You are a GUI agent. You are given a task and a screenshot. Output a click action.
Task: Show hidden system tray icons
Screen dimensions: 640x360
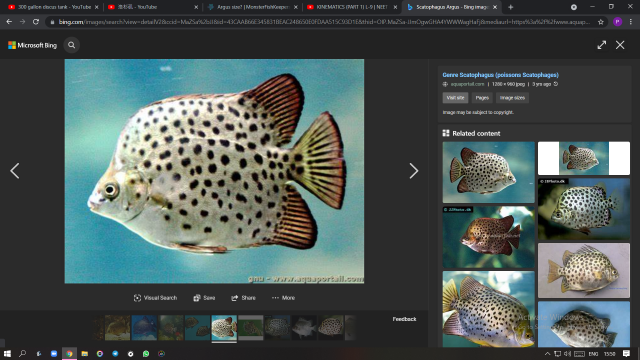[x=547, y=354]
